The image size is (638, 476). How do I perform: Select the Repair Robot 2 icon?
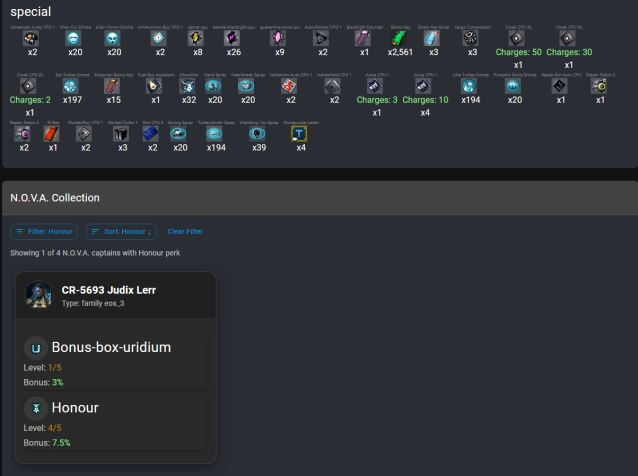pos(598,87)
